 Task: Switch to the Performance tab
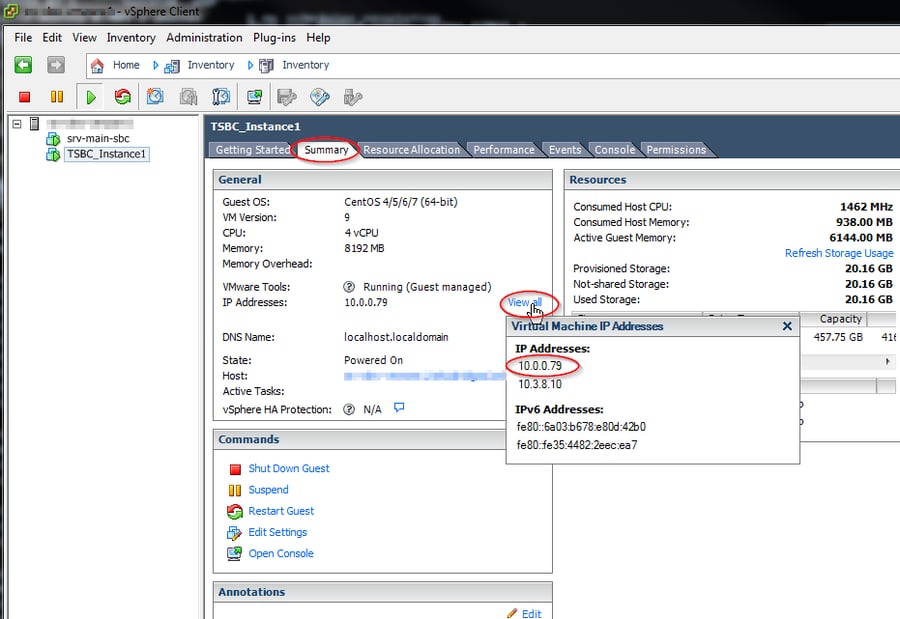pos(503,150)
